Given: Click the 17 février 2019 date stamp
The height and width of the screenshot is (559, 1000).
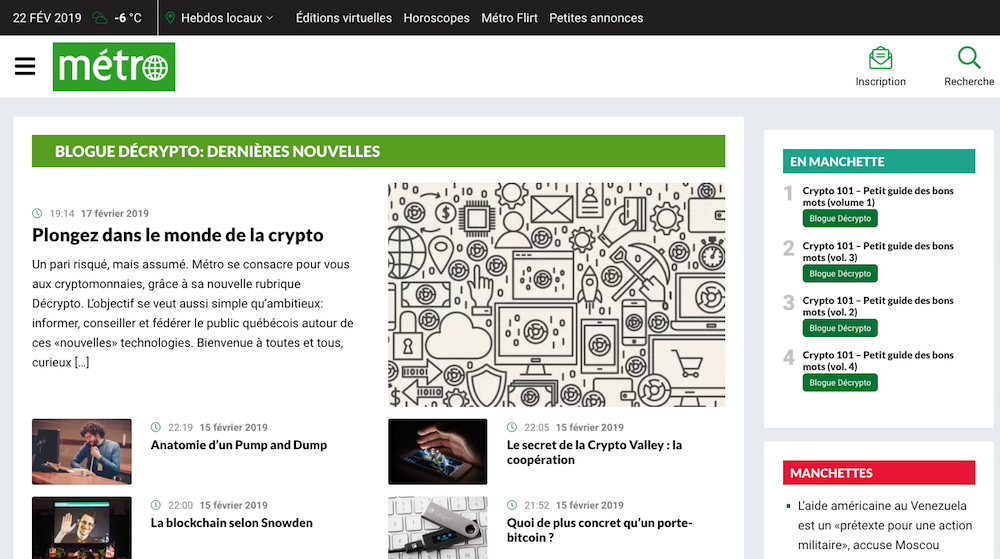Looking at the screenshot, I should click(115, 214).
